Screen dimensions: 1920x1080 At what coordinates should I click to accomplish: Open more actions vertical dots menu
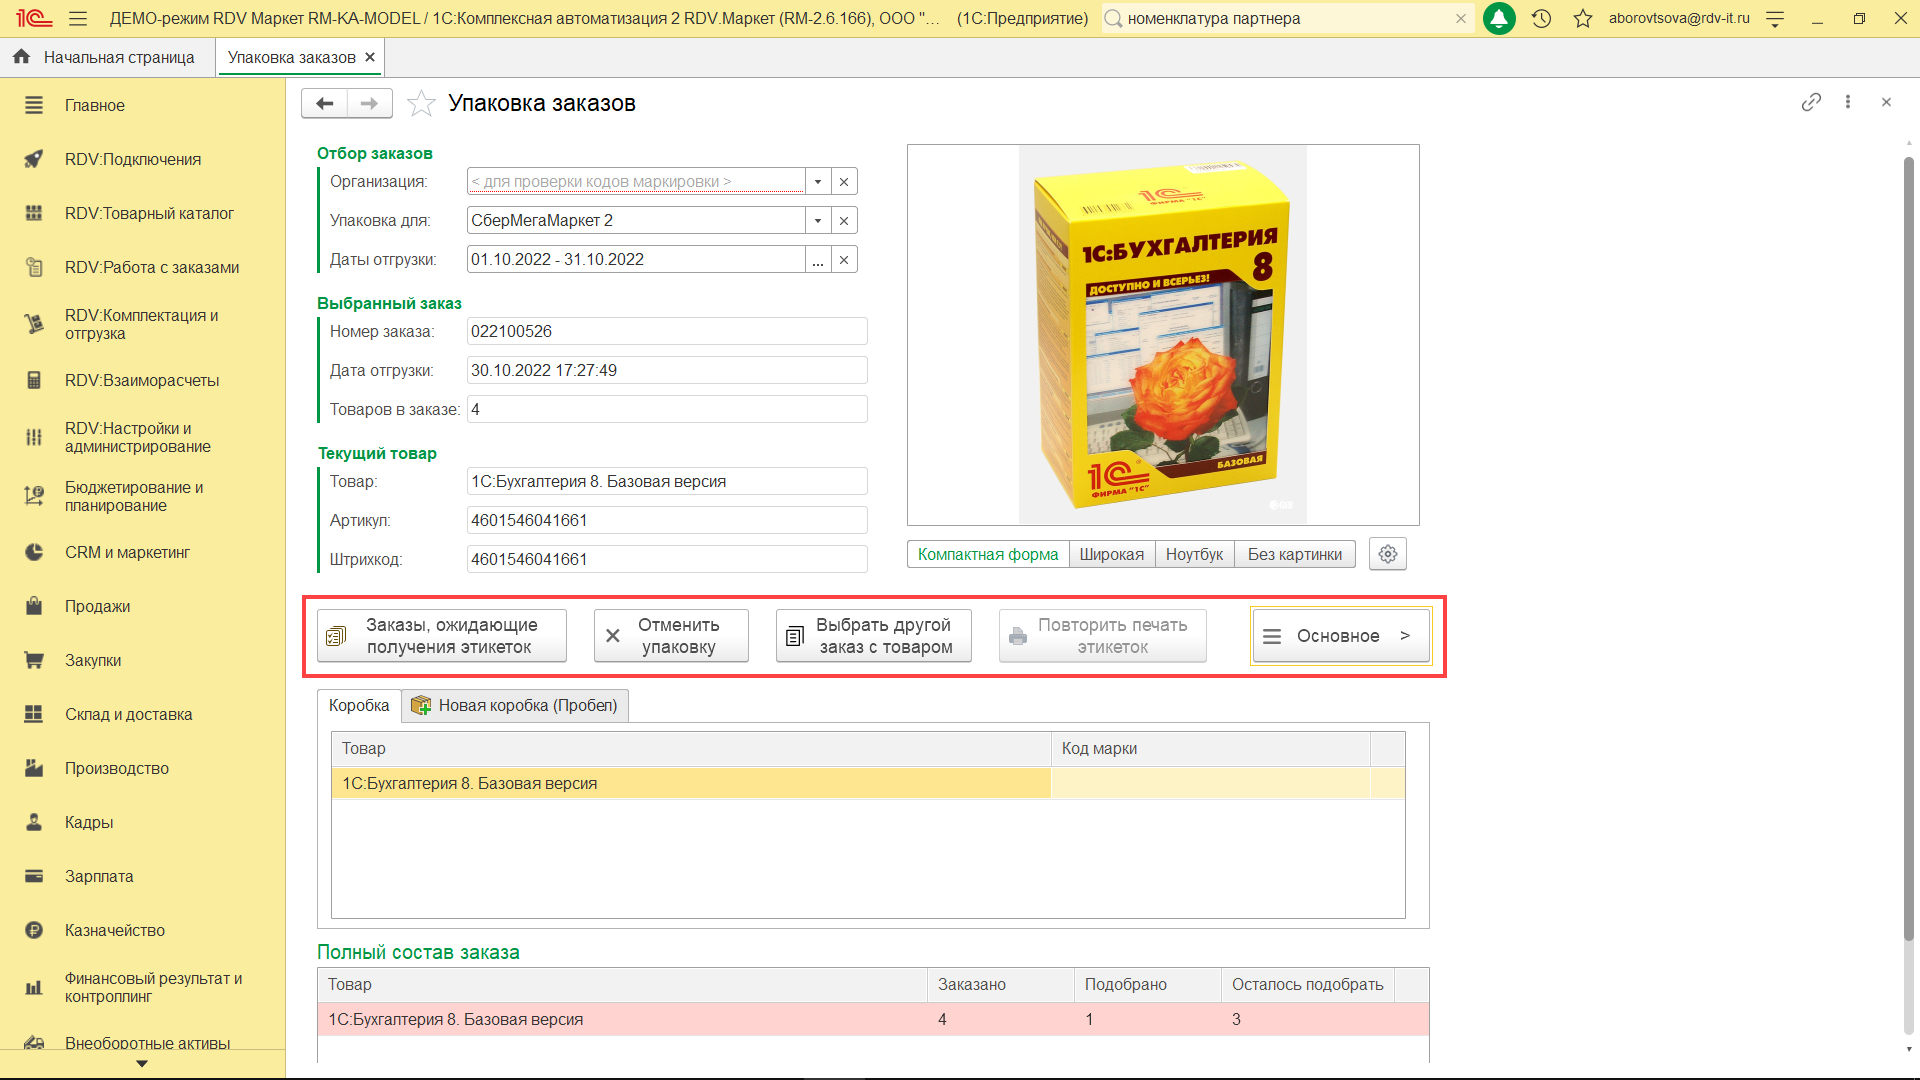[1847, 102]
